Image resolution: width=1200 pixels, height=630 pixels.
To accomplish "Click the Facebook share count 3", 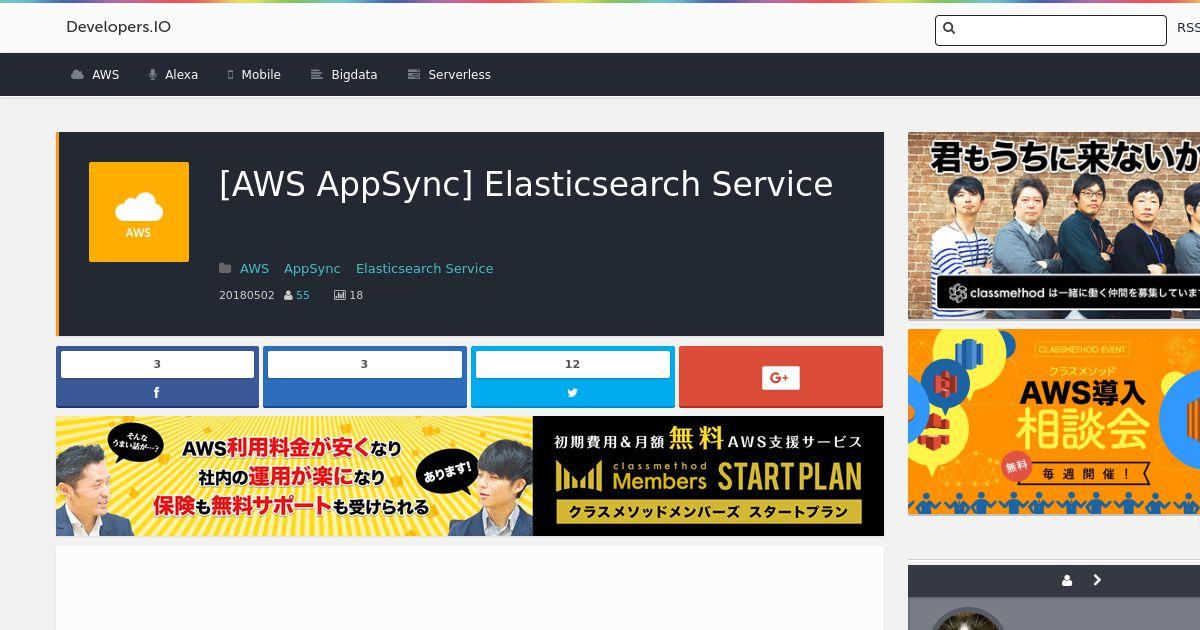I will point(157,364).
